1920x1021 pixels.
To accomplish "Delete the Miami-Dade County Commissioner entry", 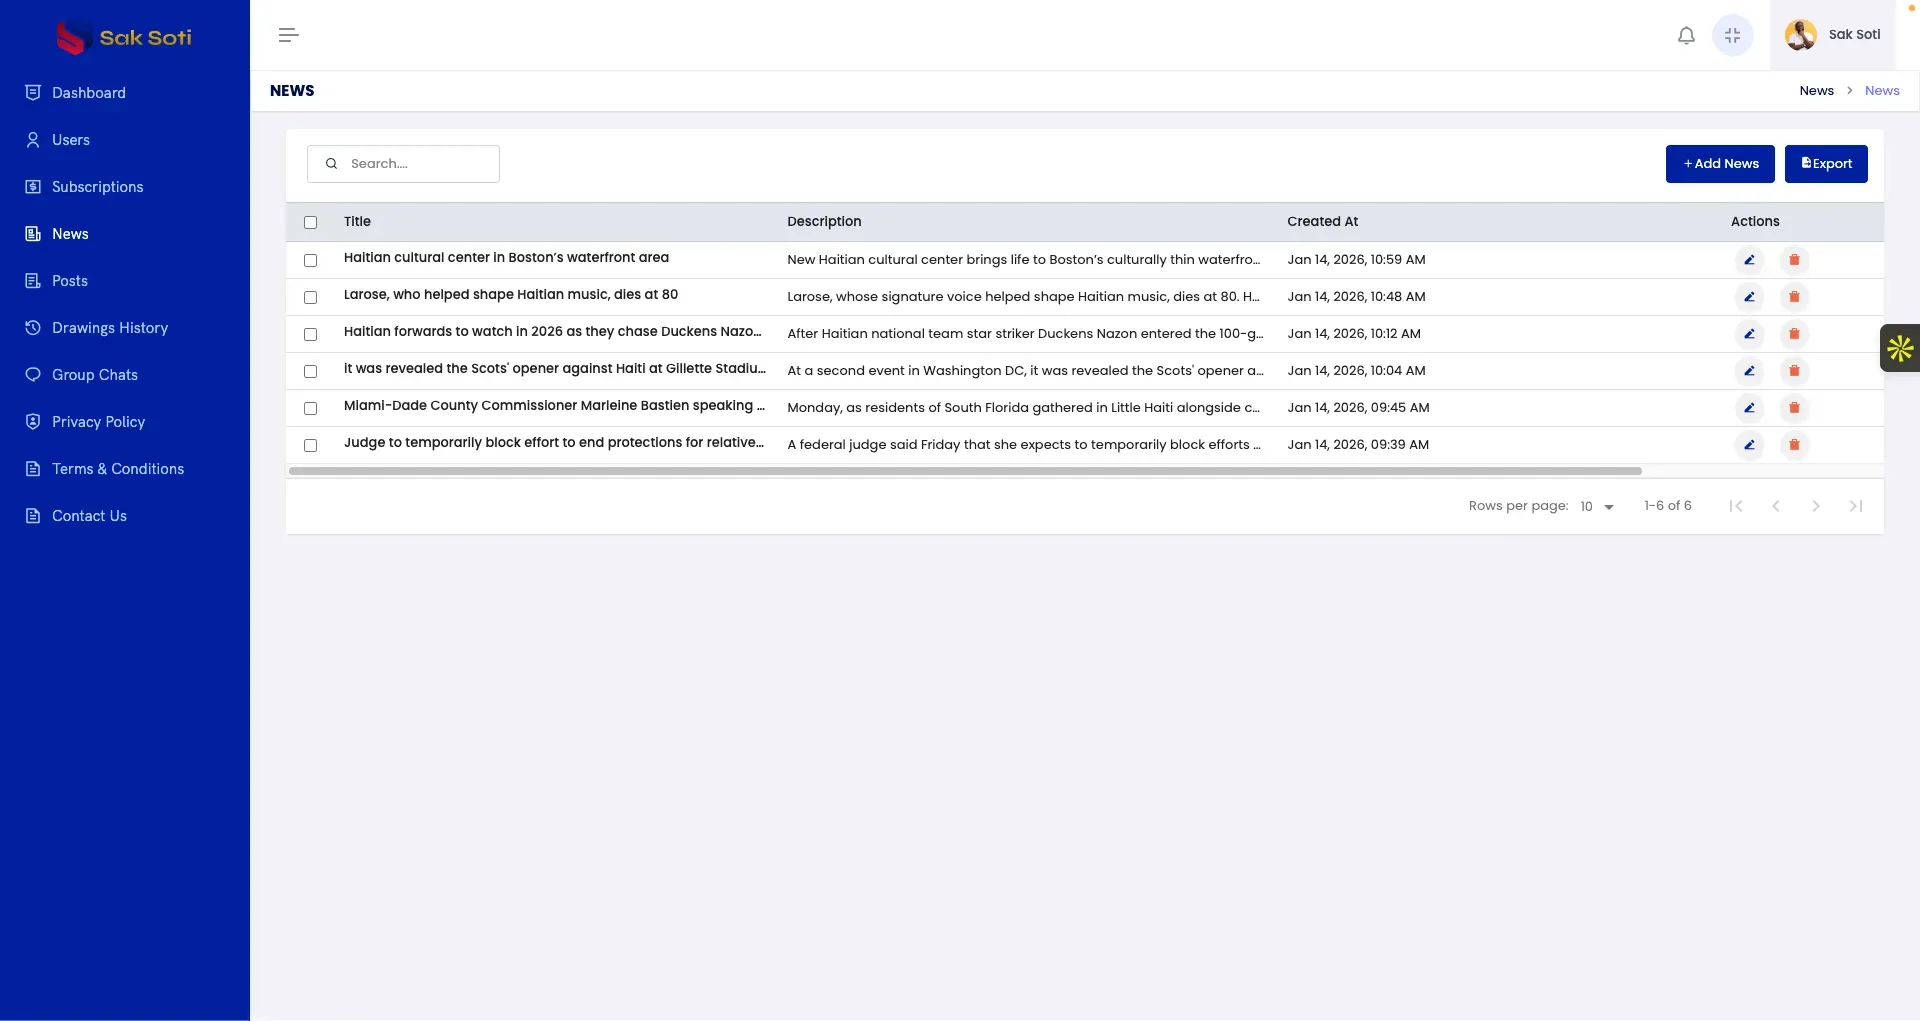I will [1794, 408].
